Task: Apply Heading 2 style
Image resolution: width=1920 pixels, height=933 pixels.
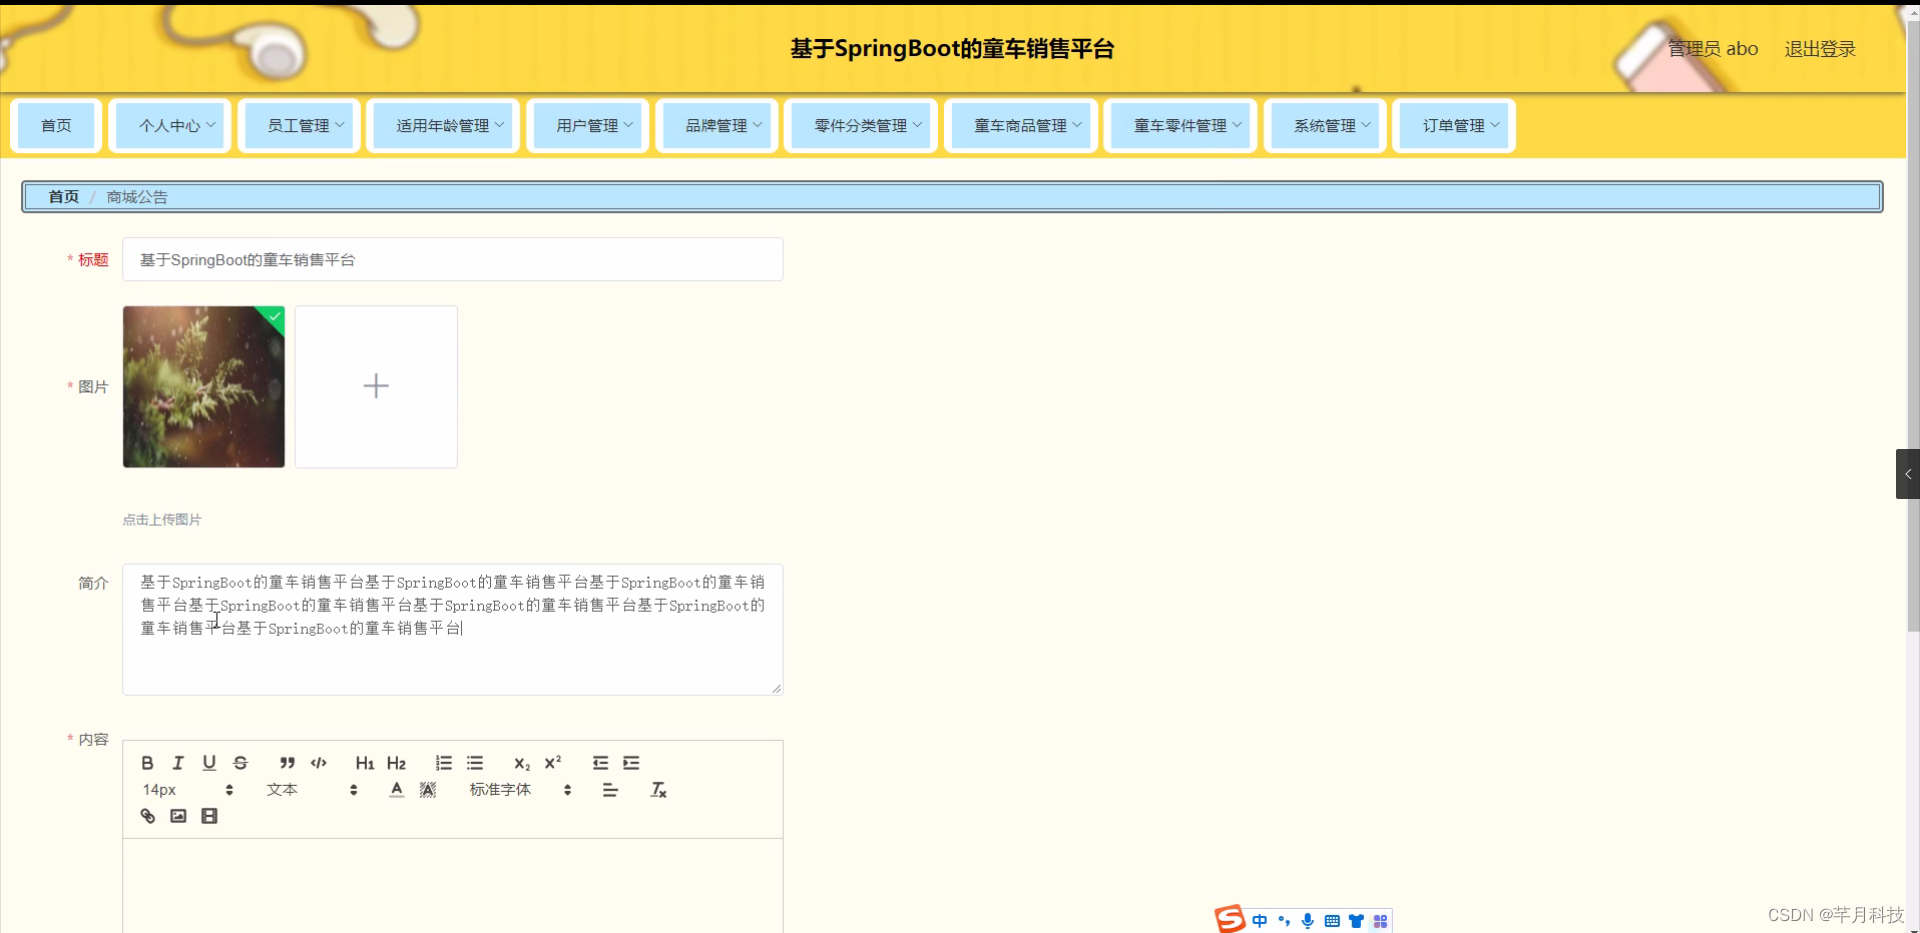Action: point(396,763)
